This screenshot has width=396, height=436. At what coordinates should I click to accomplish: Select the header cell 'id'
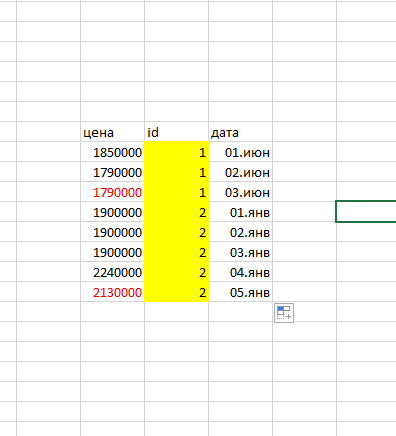[176, 132]
